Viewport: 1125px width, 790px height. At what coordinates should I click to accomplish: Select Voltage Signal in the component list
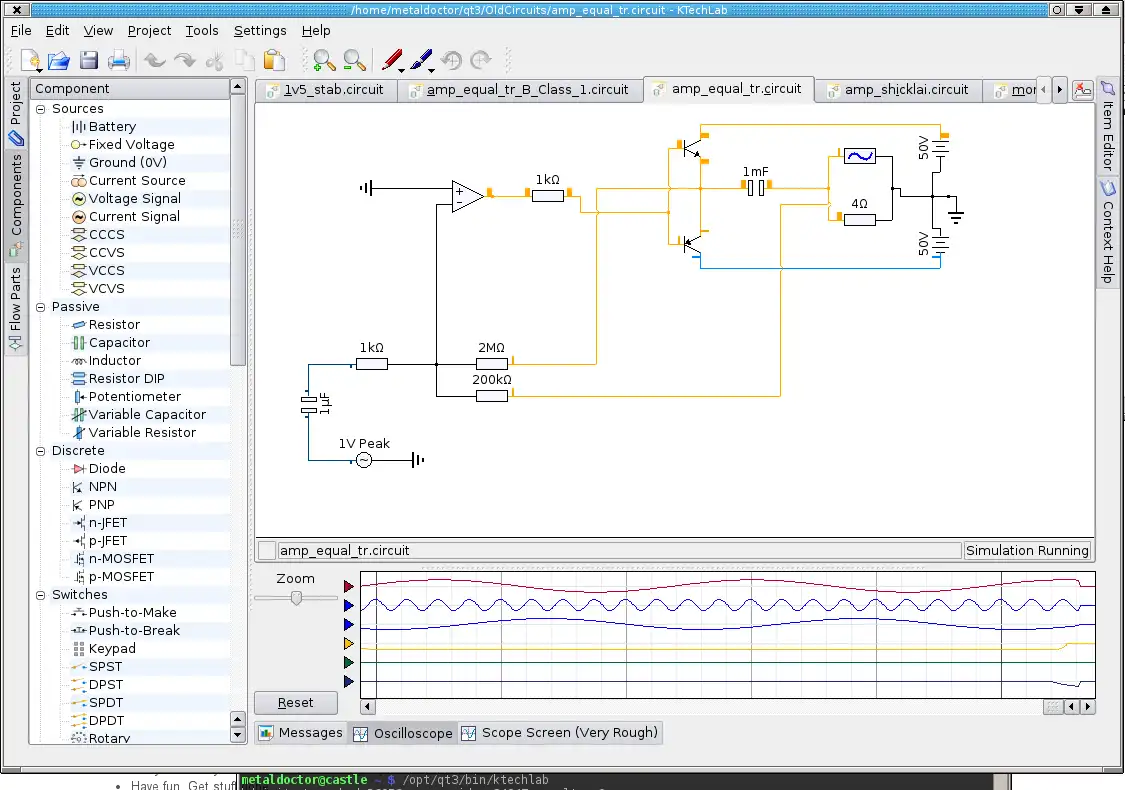[134, 199]
